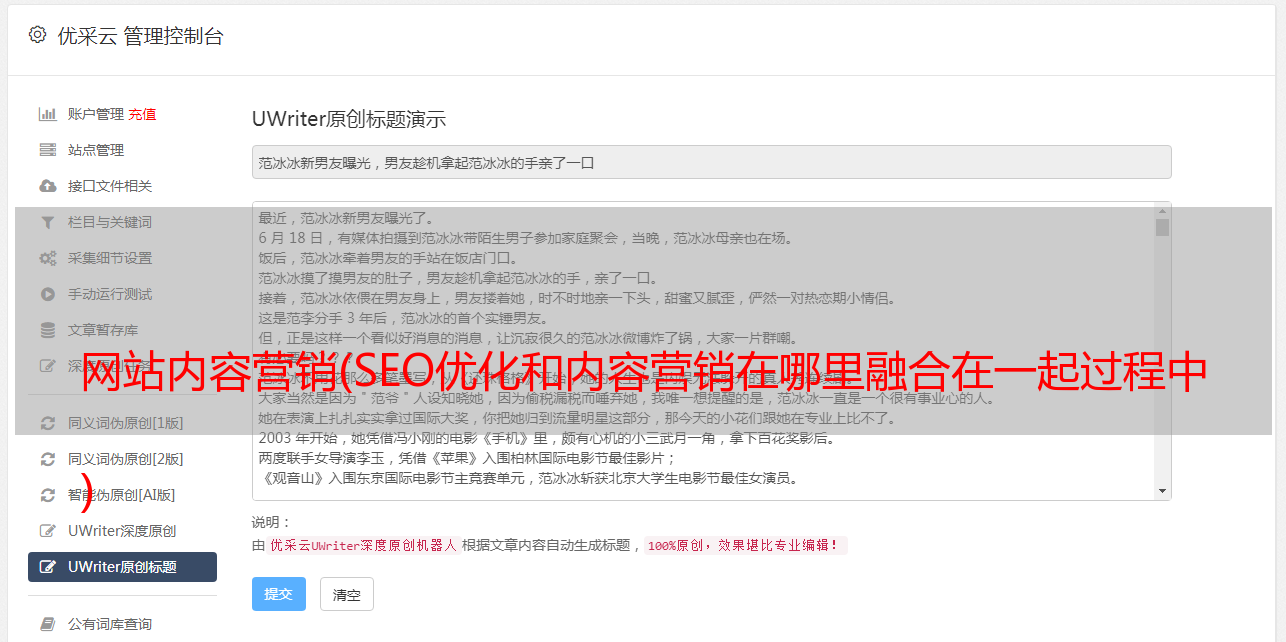Click the blue 提交 submit button
Image resolution: width=1286 pixels, height=642 pixels.
pos(279,594)
